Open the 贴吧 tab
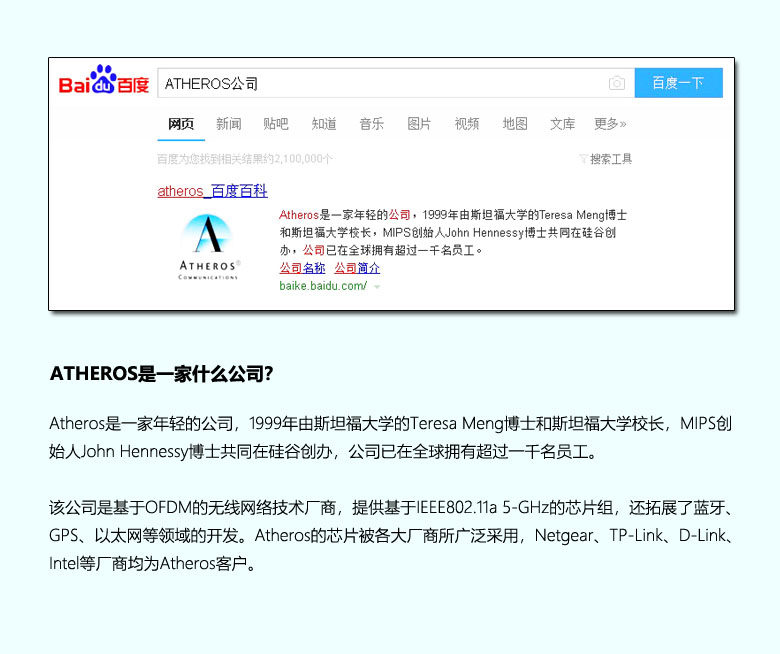 pyautogui.click(x=276, y=124)
